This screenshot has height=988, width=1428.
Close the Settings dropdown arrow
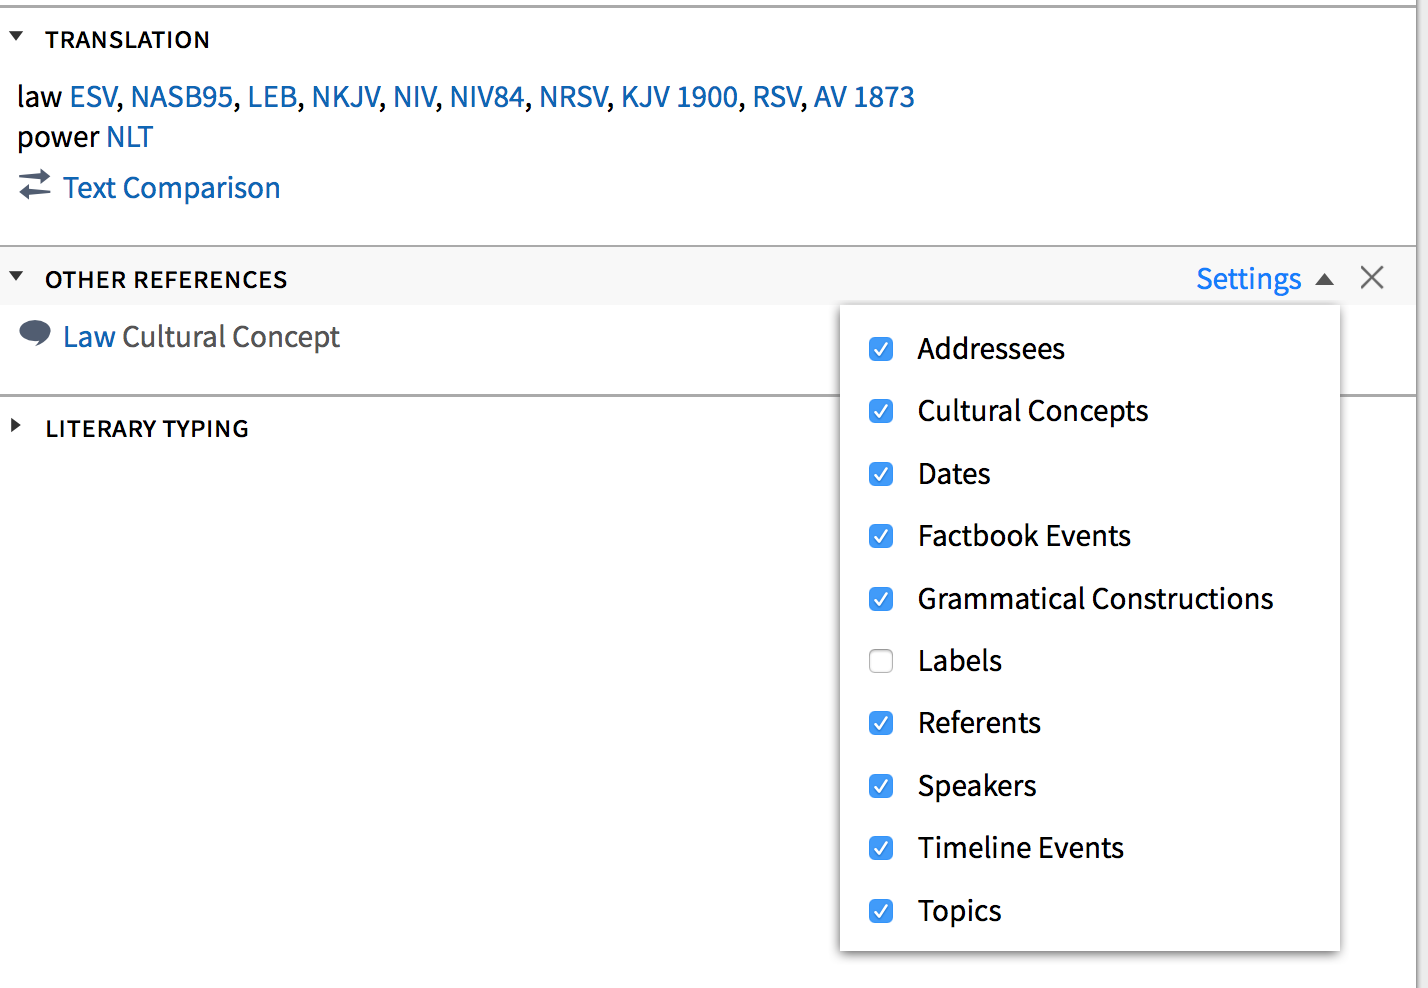click(x=1325, y=279)
